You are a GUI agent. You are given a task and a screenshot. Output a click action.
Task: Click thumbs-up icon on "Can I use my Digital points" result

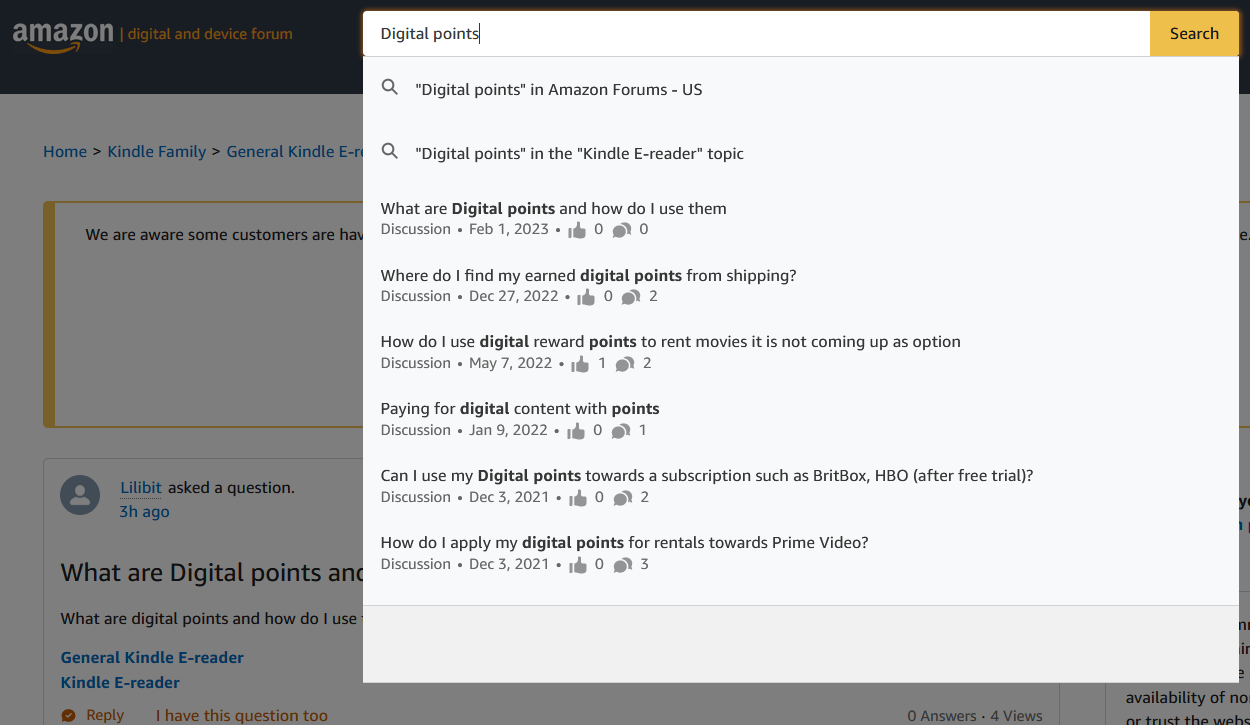[578, 497]
